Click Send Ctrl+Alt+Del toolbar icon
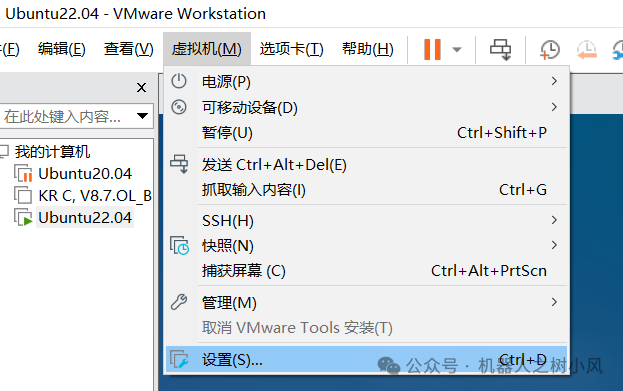 point(500,49)
